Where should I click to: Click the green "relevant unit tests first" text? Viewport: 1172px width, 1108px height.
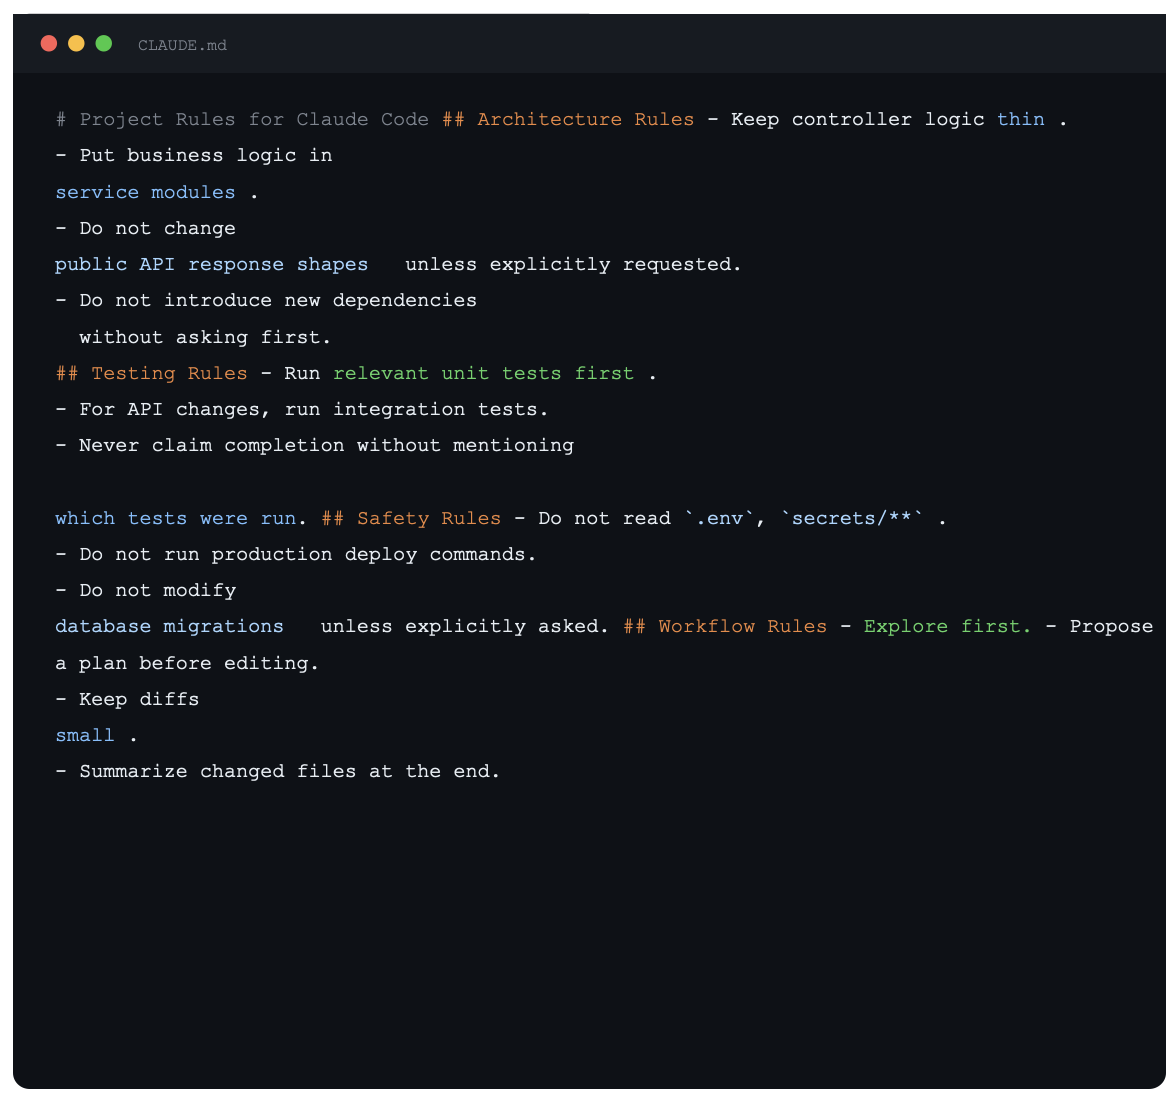(483, 373)
